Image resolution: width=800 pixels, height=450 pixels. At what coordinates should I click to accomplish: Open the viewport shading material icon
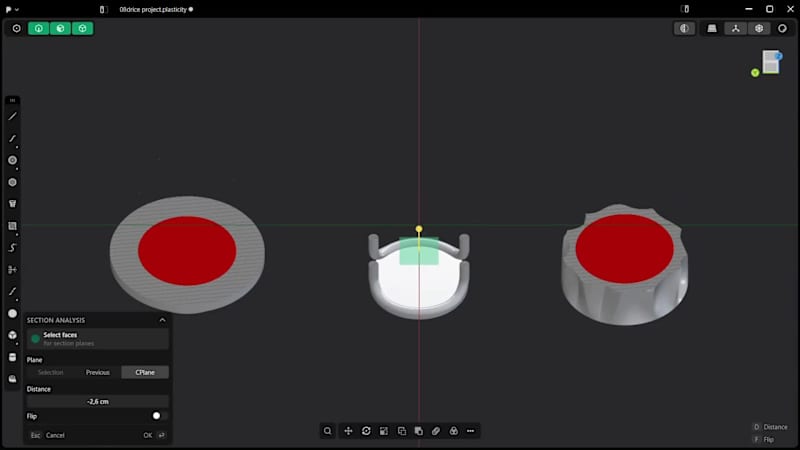coord(782,29)
